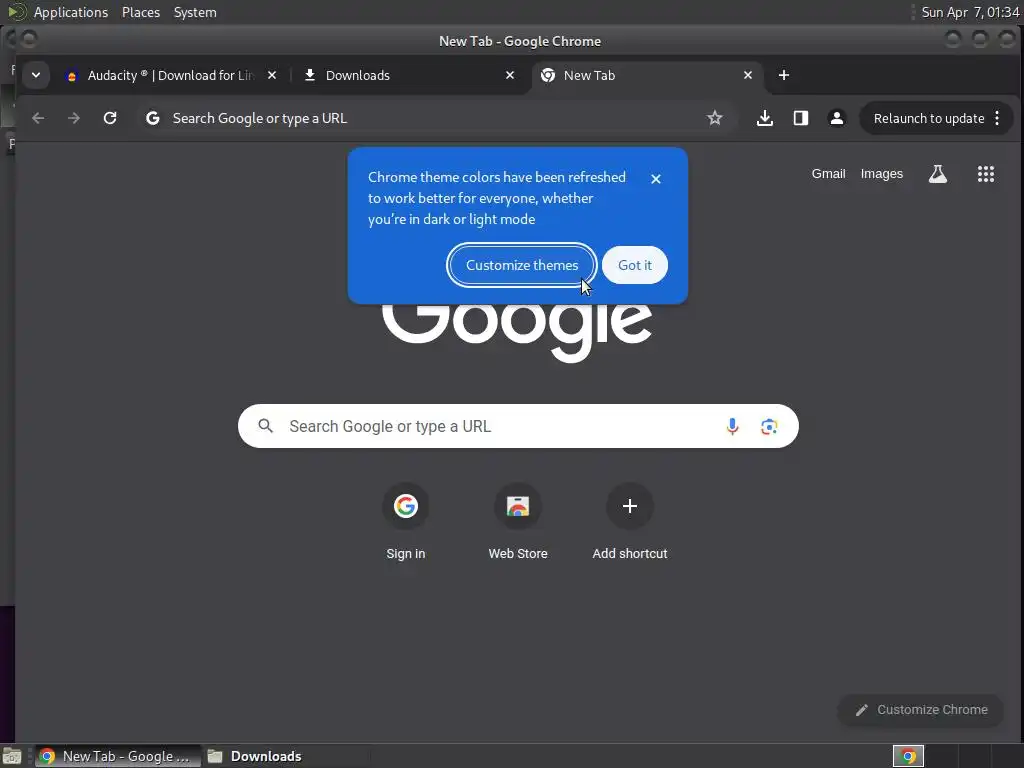Open the profile avatar icon

(837, 118)
